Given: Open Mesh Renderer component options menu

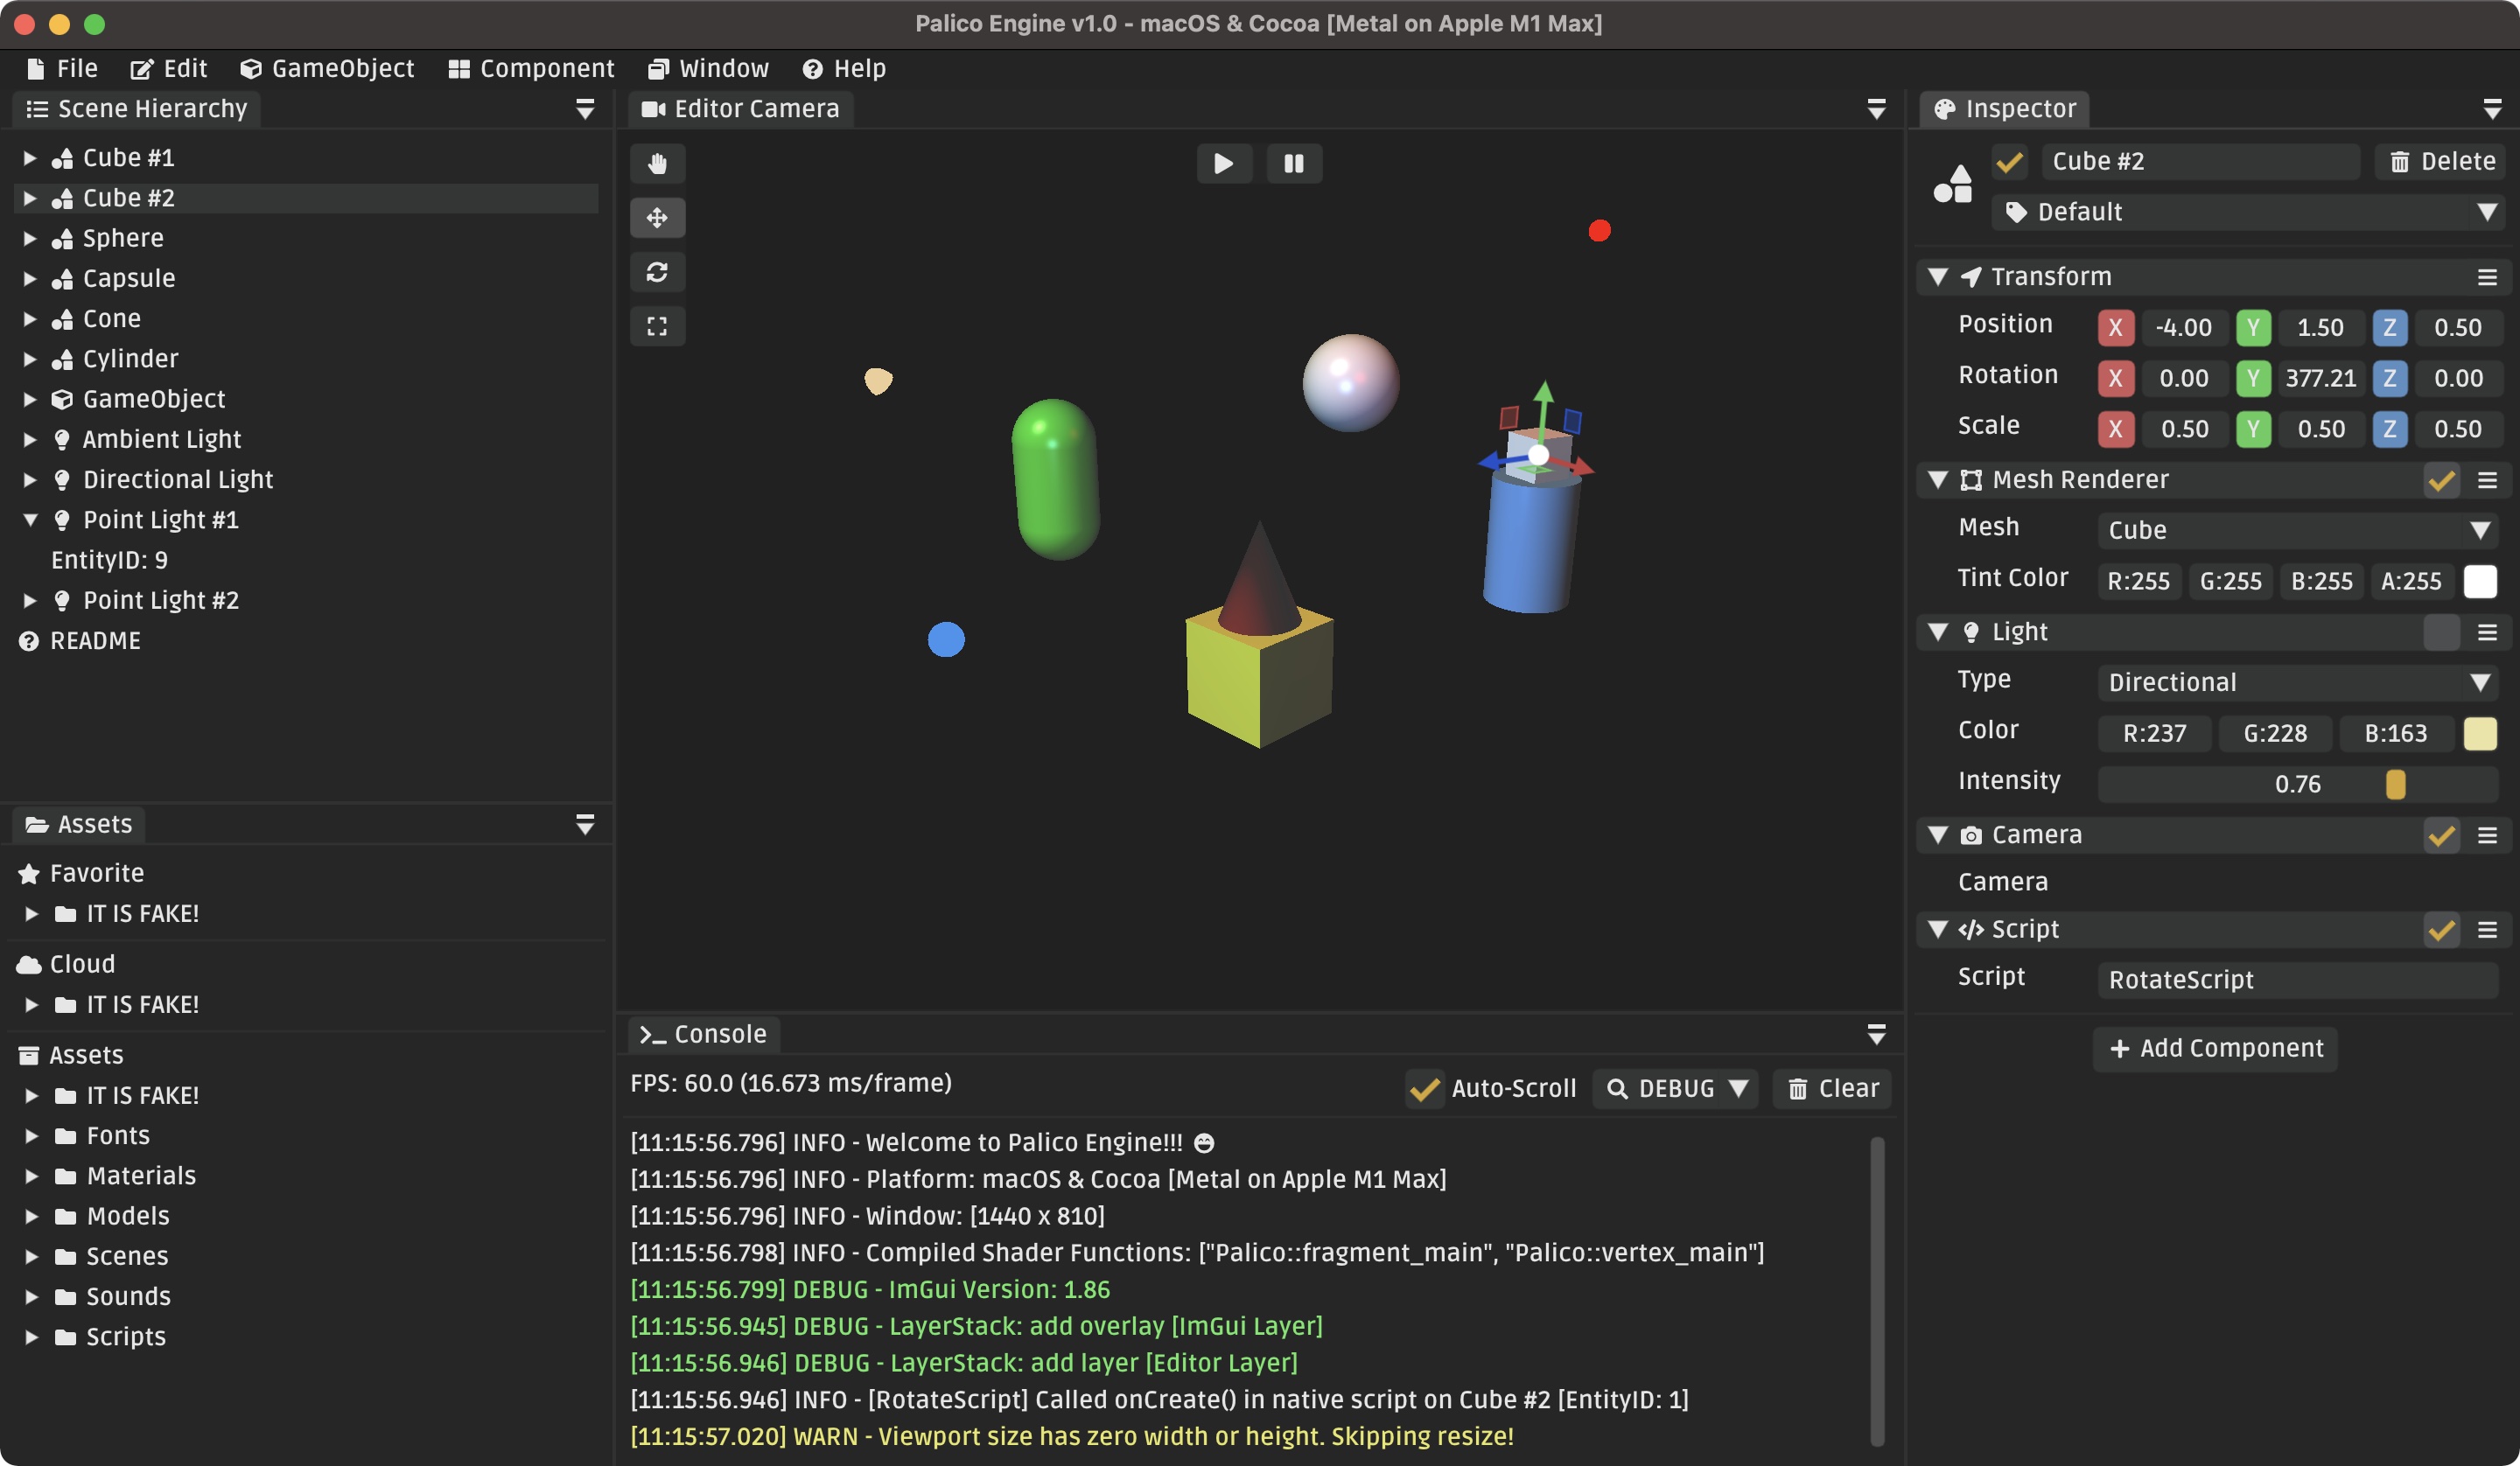Looking at the screenshot, I should click(x=2488, y=480).
